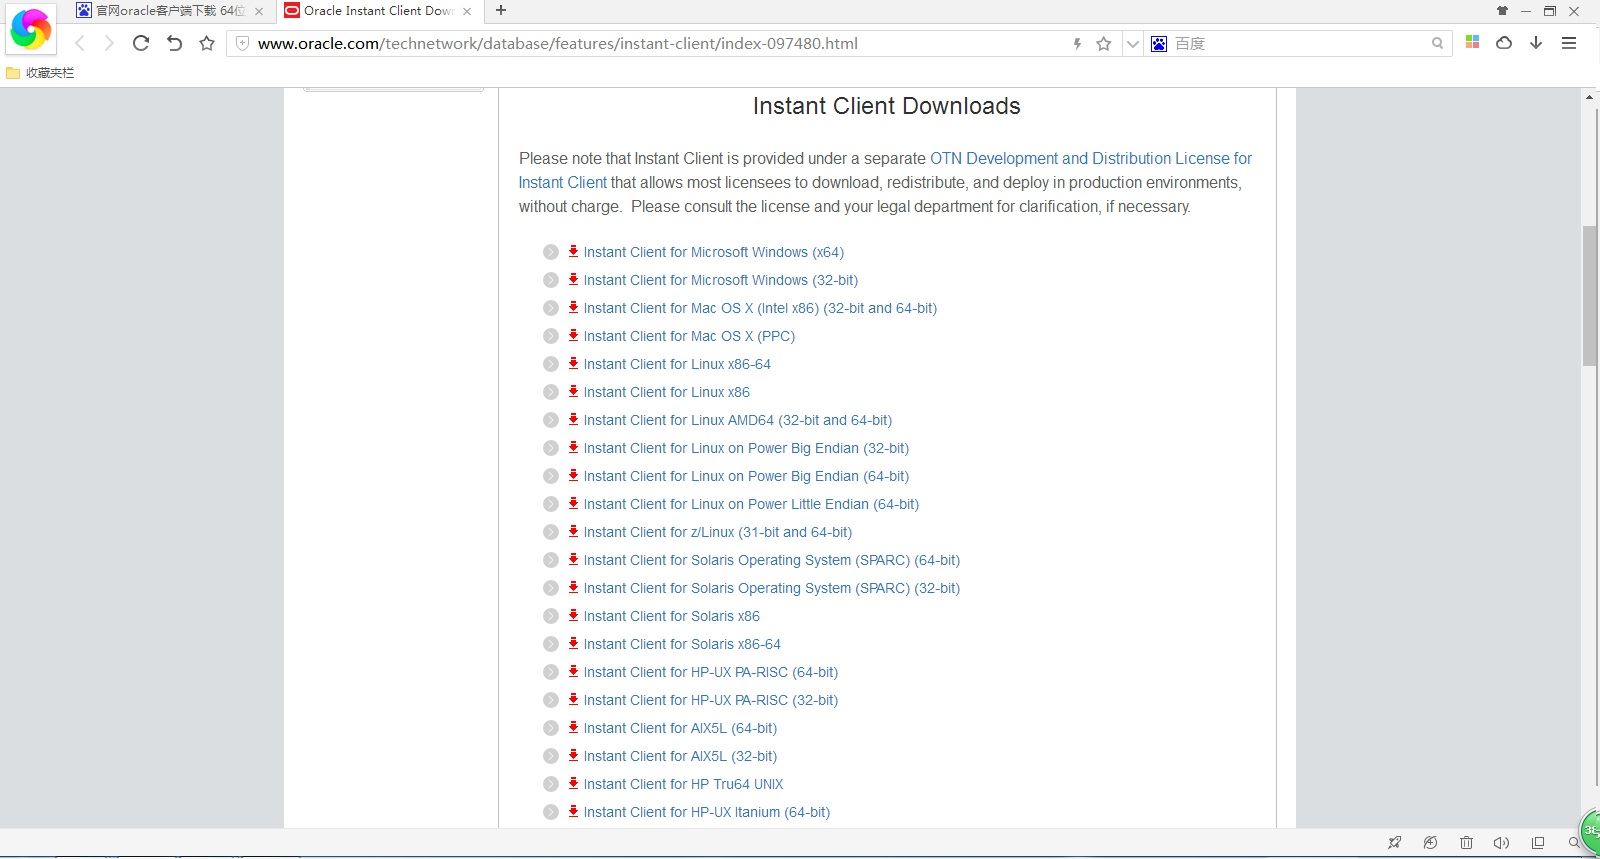
Task: Open Instant Client for Mac OS X (PPC)
Action: tap(689, 336)
